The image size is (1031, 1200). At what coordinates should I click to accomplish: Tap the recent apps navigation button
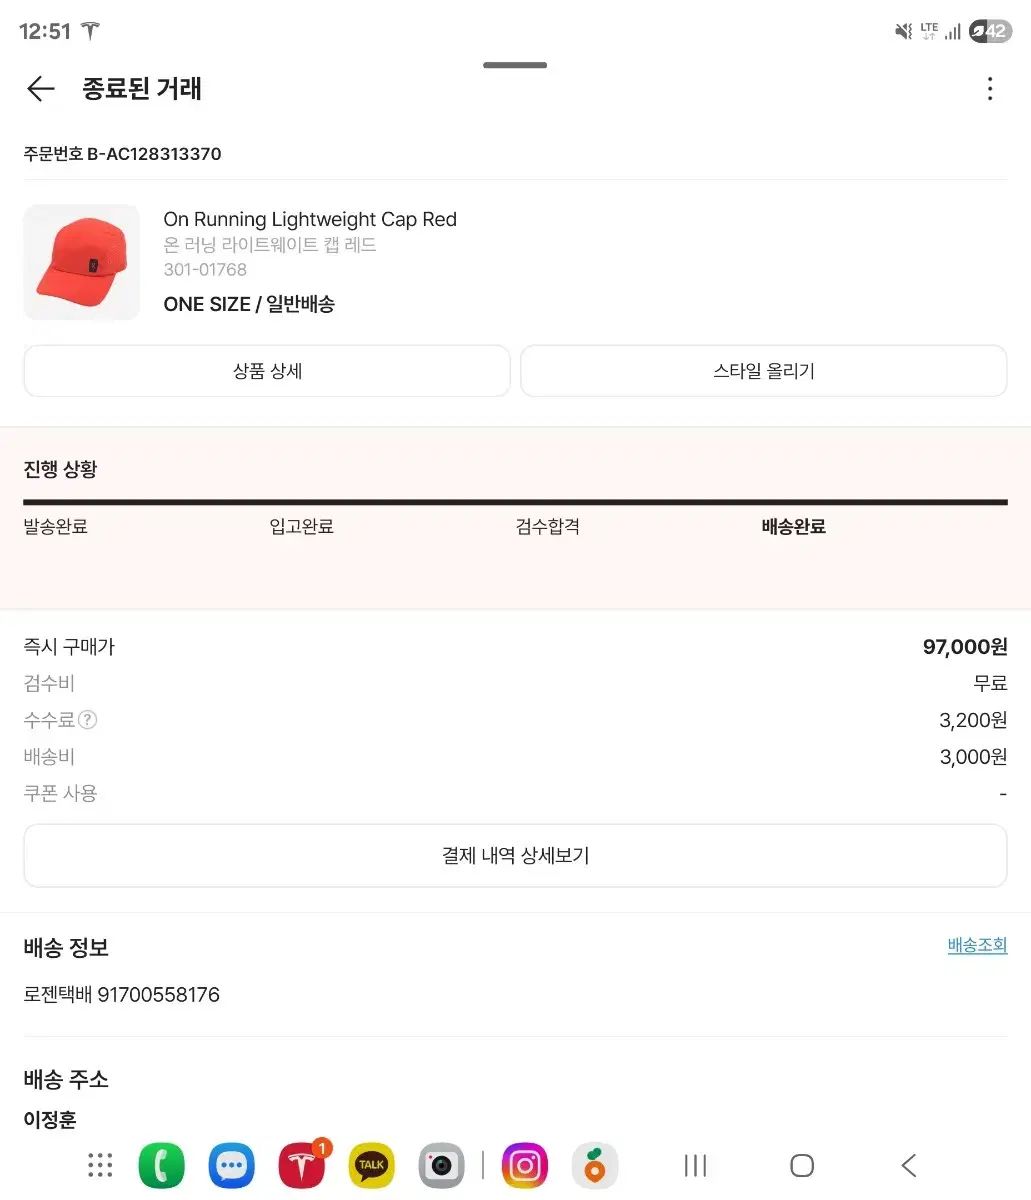click(695, 1165)
